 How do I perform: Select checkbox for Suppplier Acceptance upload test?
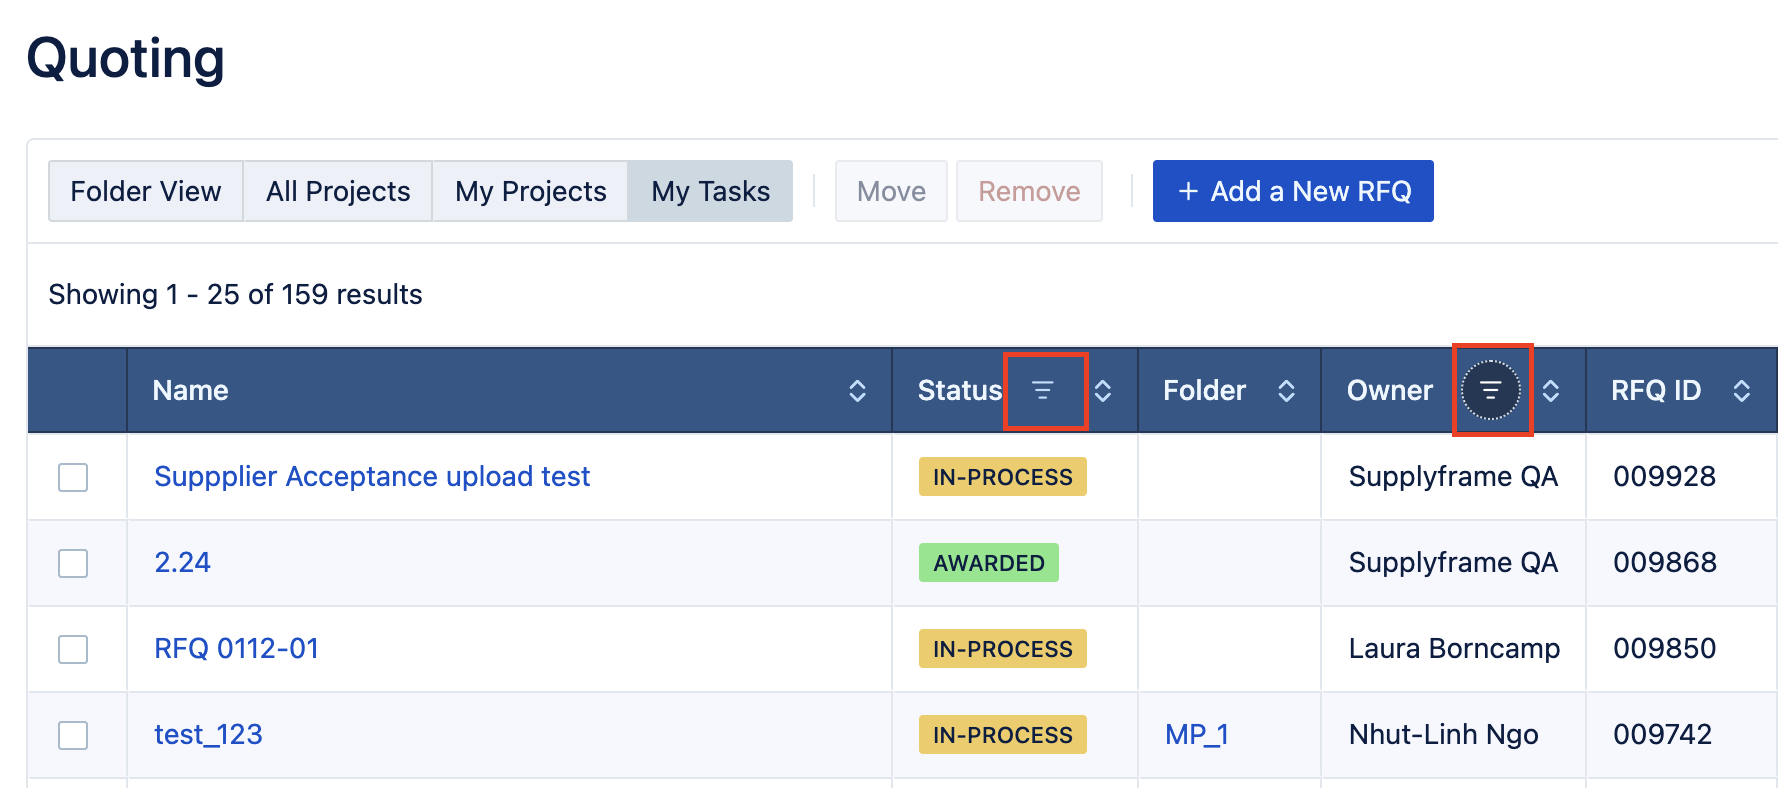(x=73, y=477)
